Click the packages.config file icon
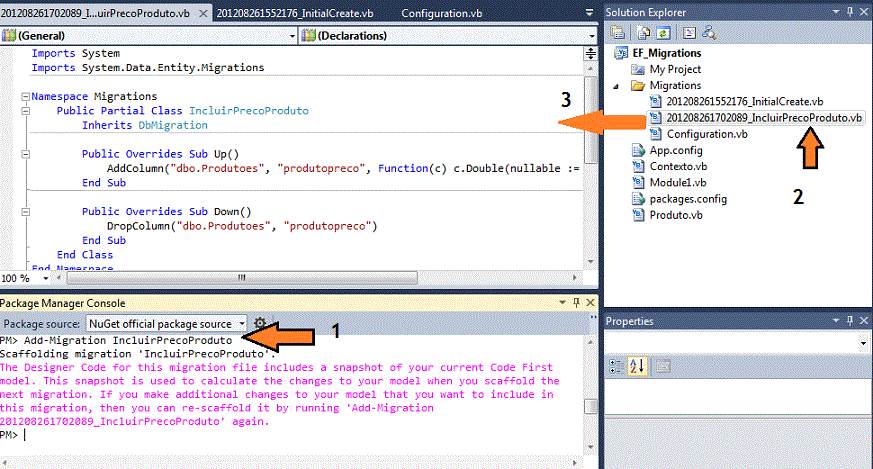The width and height of the screenshot is (873, 469). (x=638, y=198)
